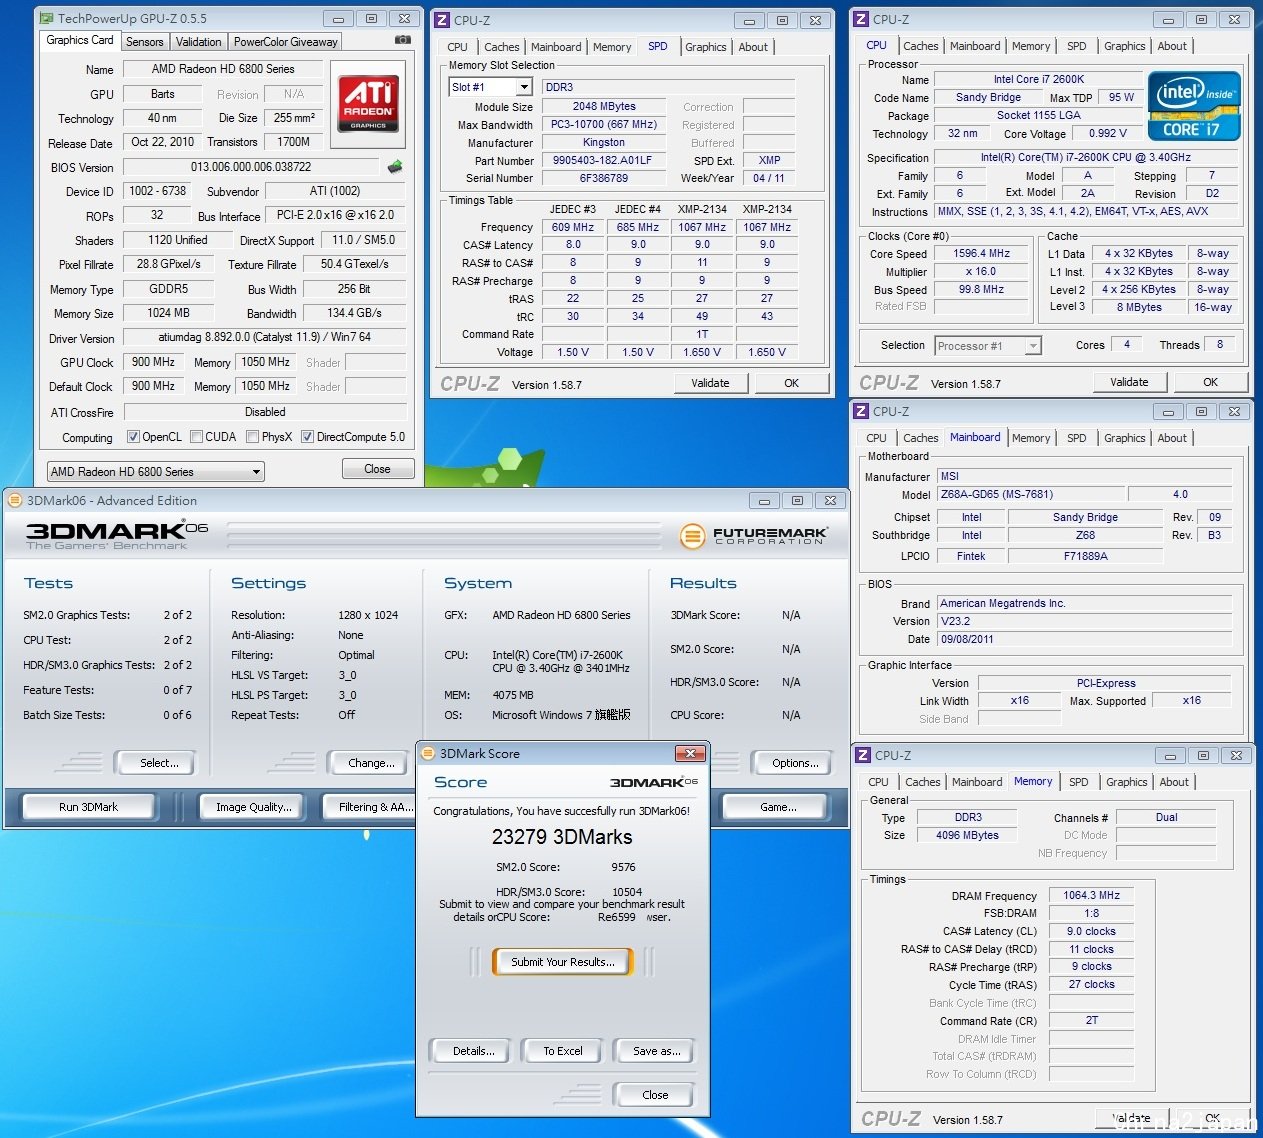Click the DRAM Frequency value 1064.3 MHz
Viewport: 1263px width, 1138px height.
1092,896
